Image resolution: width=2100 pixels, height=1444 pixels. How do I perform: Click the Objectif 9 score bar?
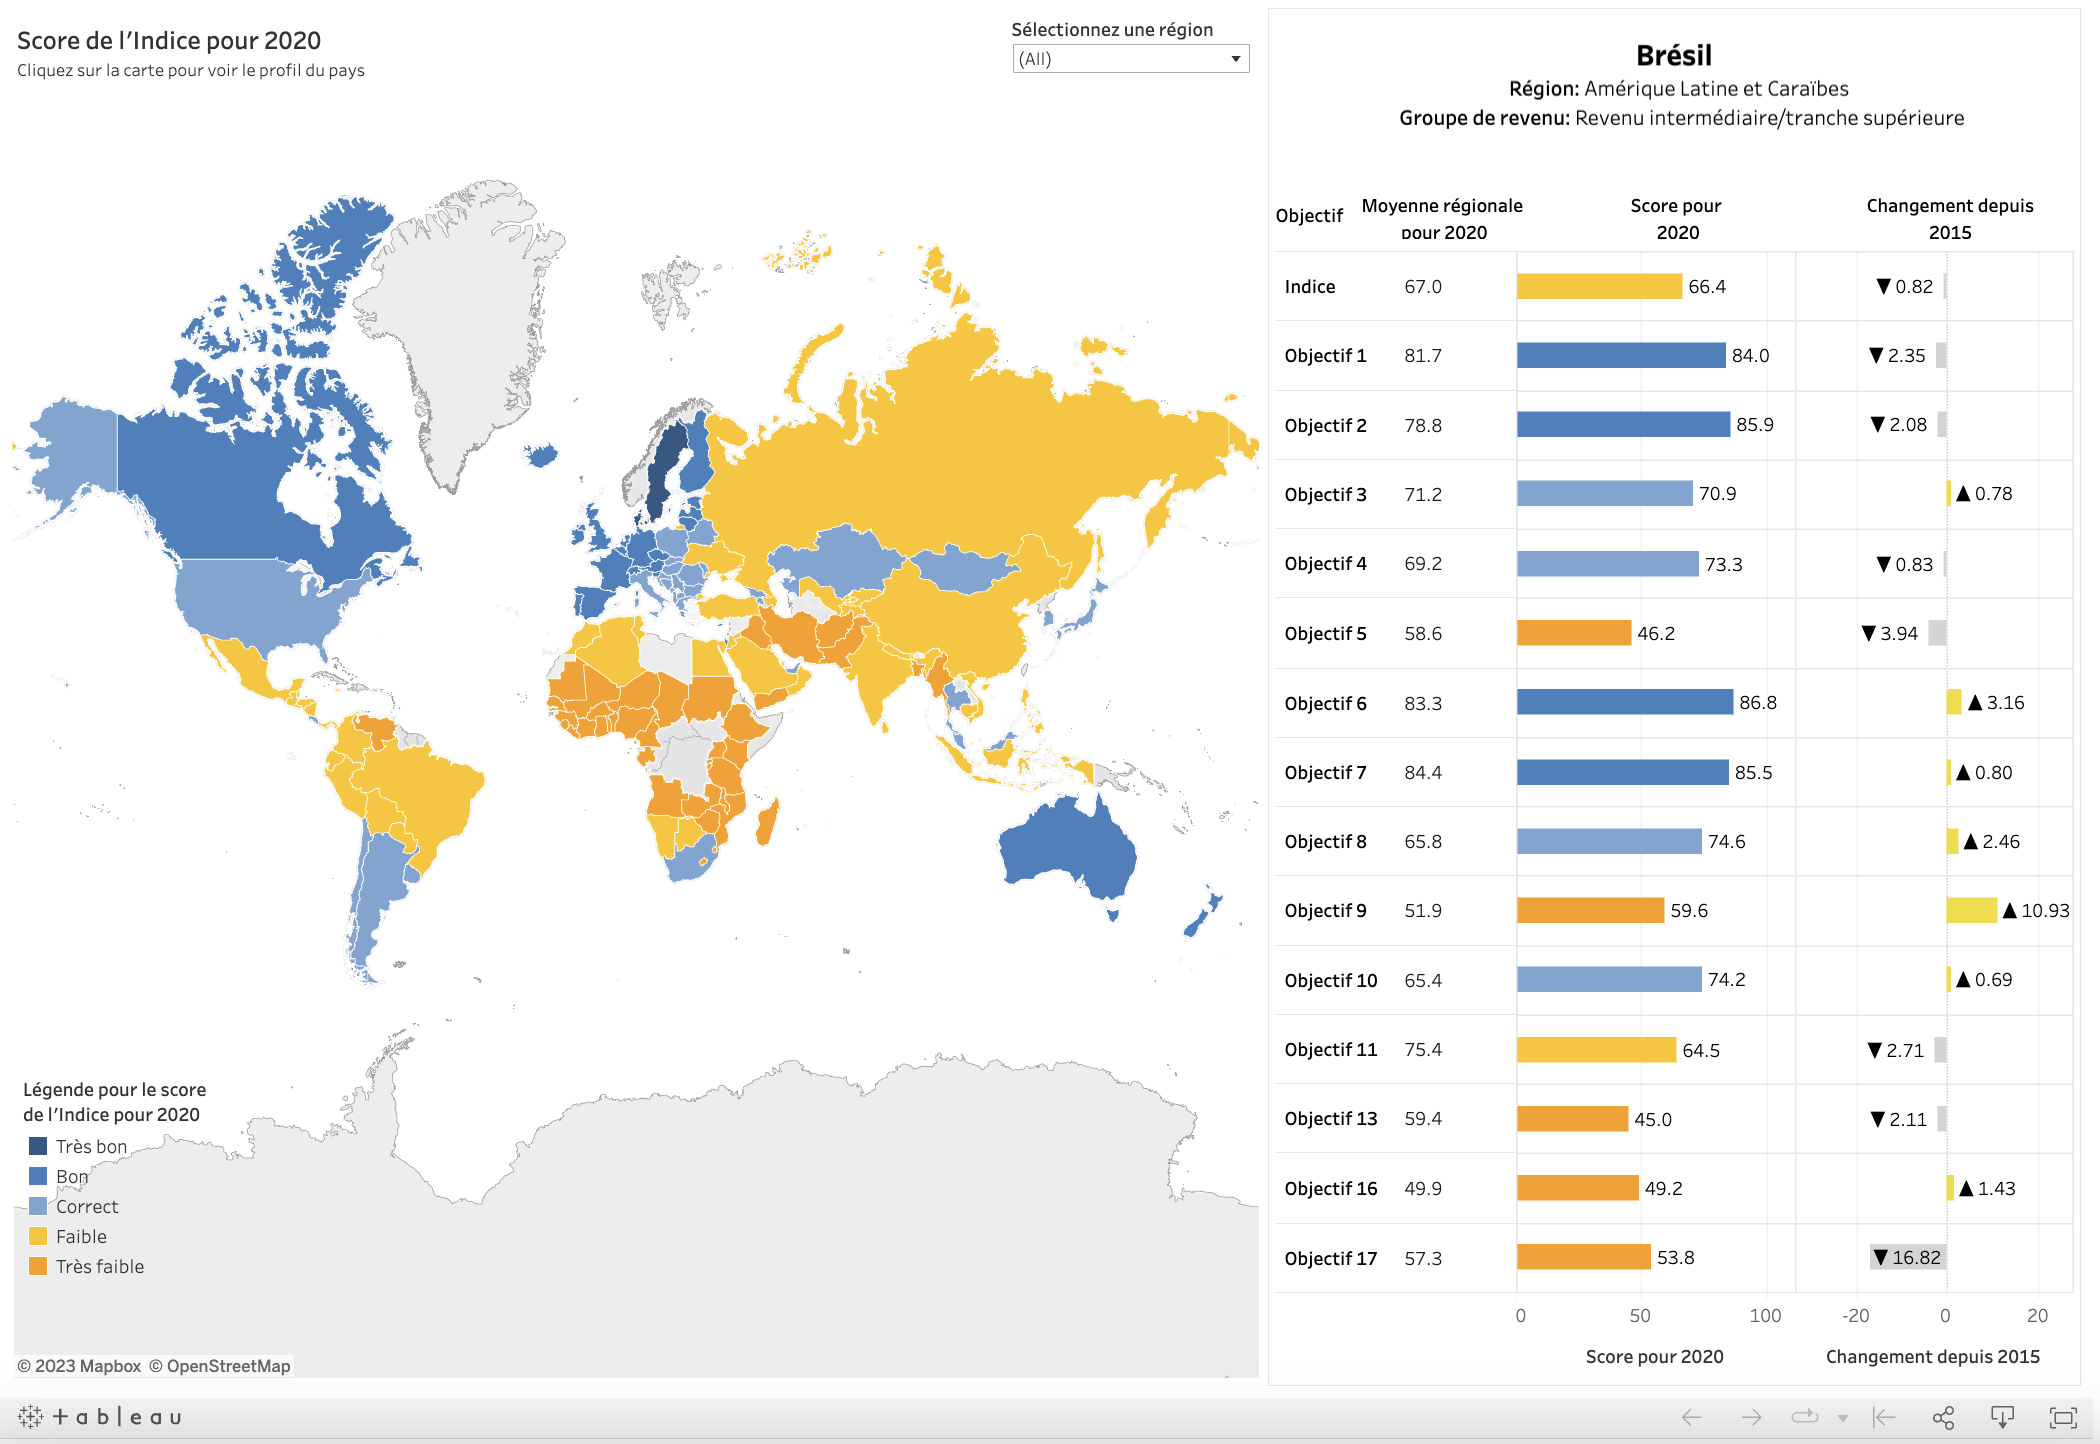[x=1589, y=910]
